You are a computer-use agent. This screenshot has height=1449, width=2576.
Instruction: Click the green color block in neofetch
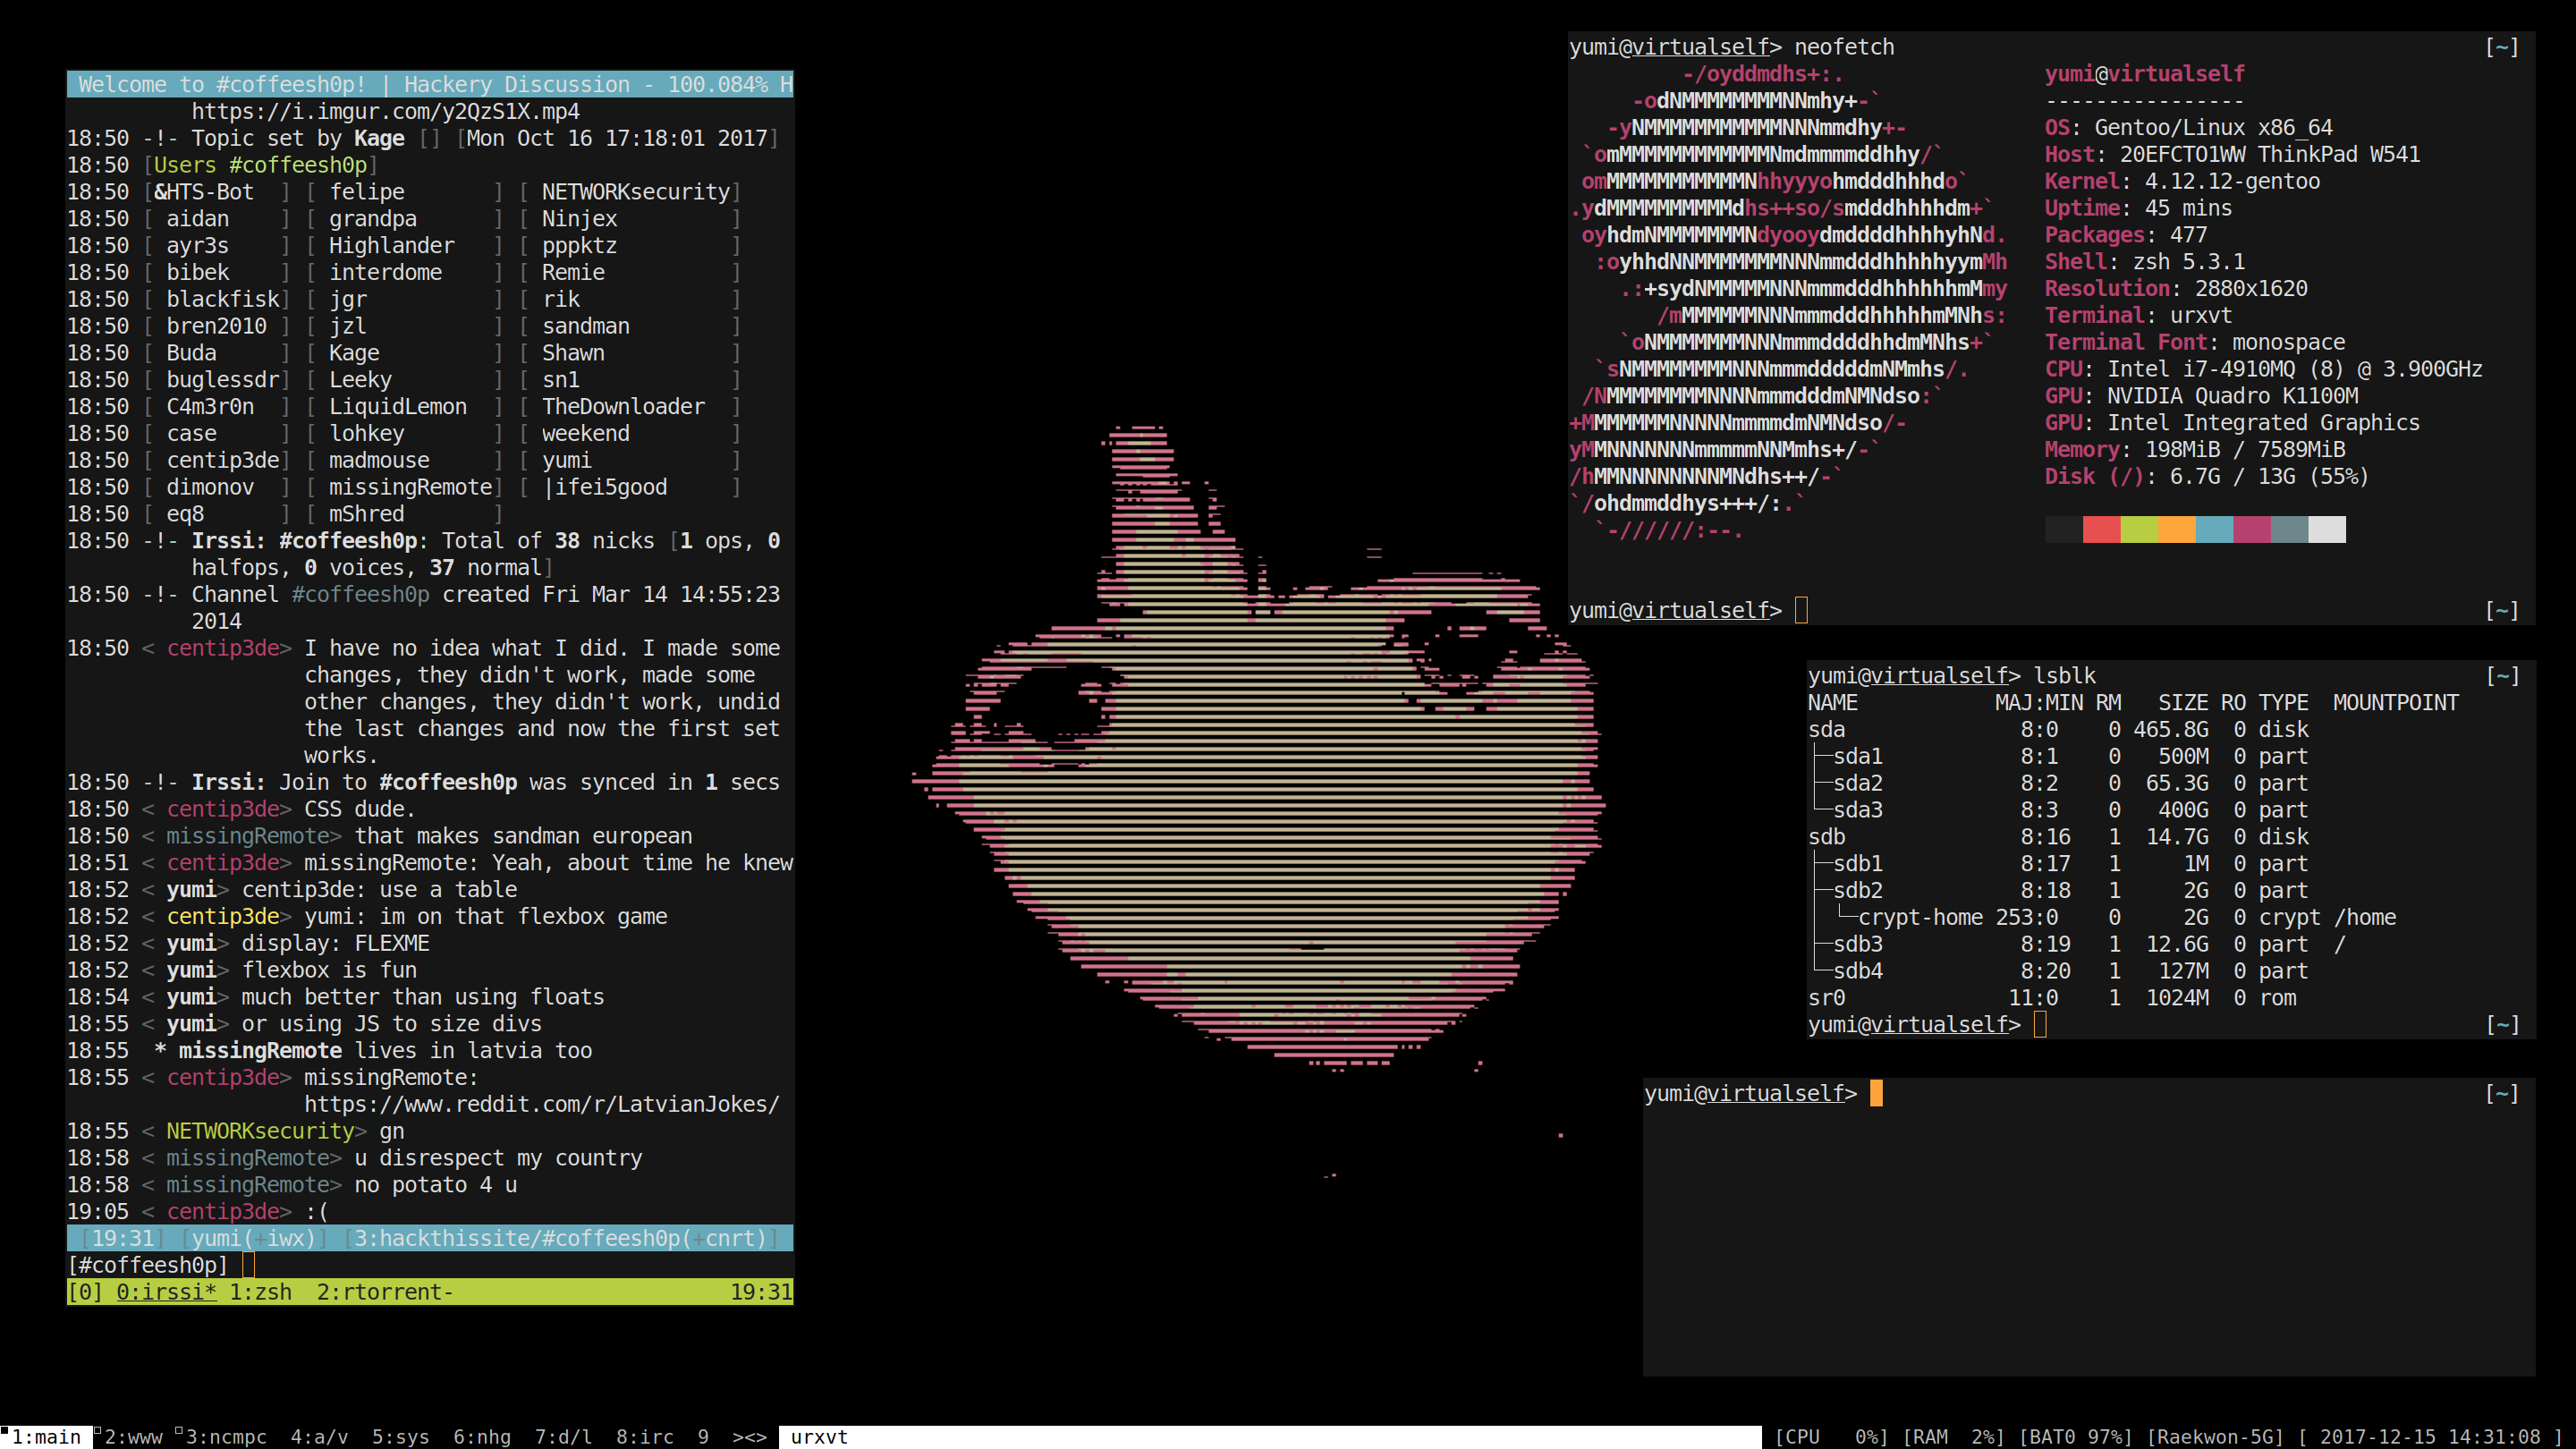pos(2139,529)
